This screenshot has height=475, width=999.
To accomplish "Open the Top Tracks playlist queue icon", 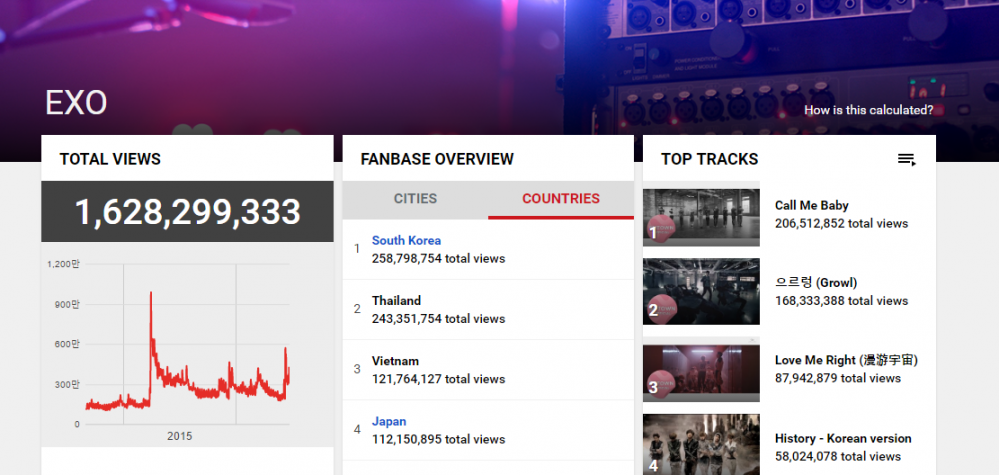I will click(907, 160).
